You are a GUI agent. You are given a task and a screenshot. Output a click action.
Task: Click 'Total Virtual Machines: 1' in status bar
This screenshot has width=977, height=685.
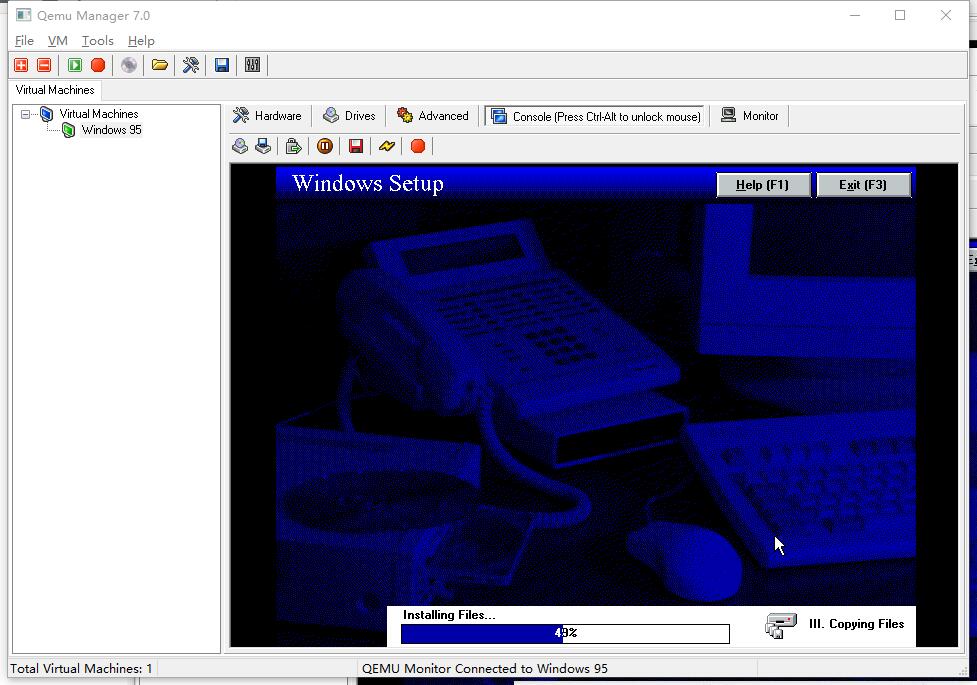click(x=81, y=669)
